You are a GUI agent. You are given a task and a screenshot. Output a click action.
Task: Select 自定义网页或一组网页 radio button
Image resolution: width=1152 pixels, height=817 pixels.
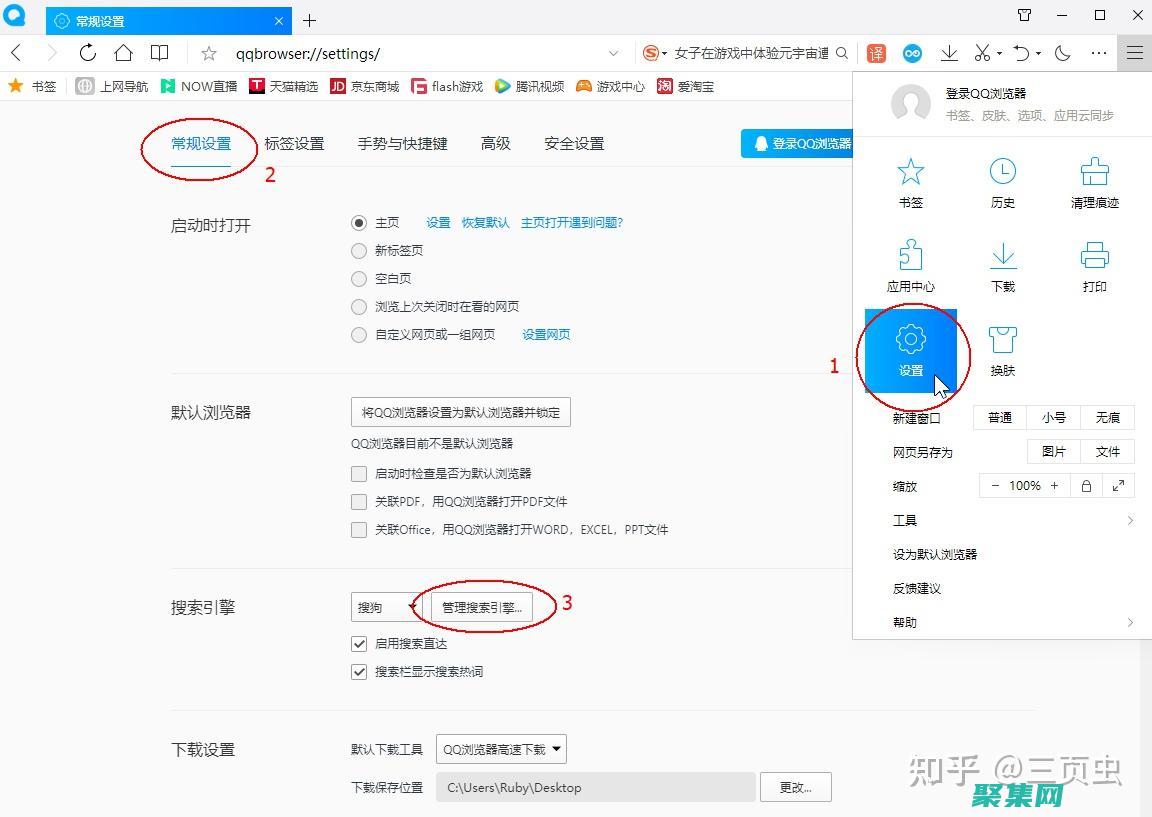coord(359,334)
